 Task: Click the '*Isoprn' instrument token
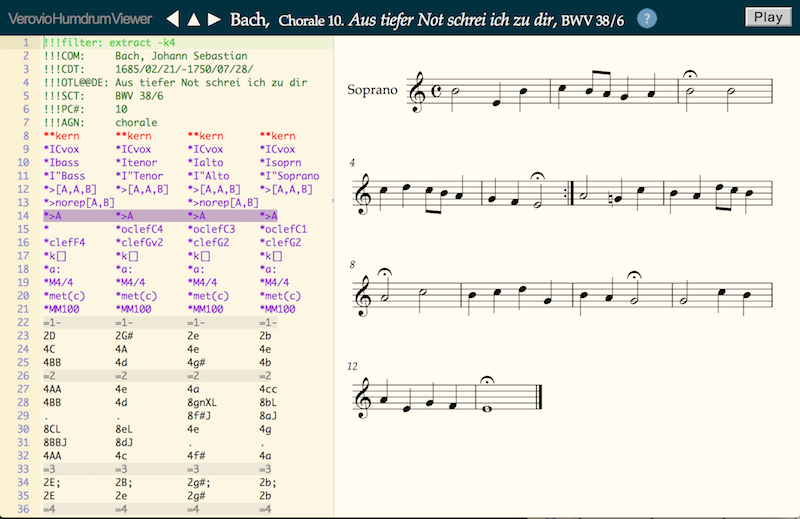280,162
